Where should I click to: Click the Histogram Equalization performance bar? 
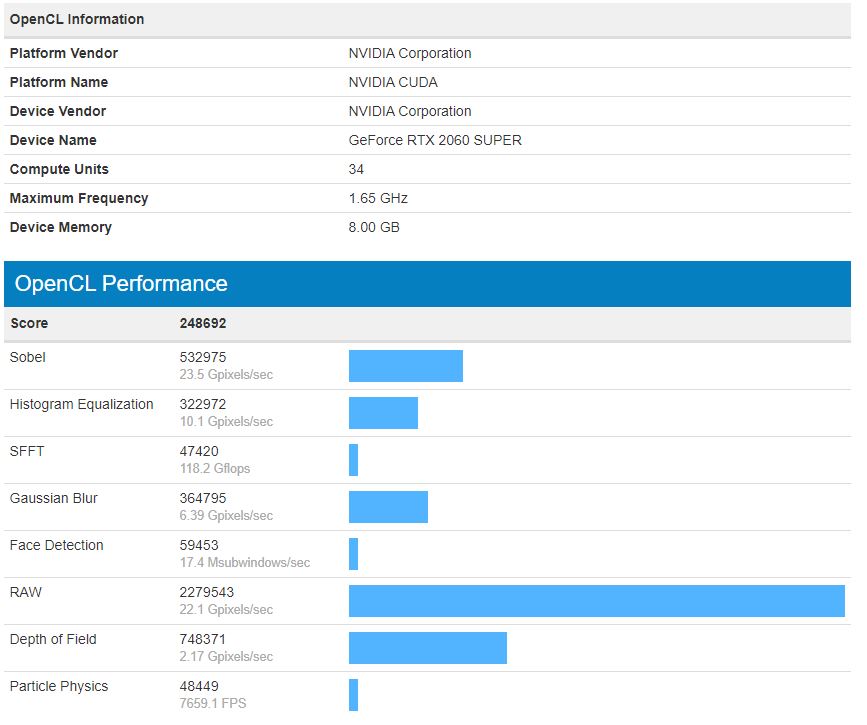tap(383, 413)
